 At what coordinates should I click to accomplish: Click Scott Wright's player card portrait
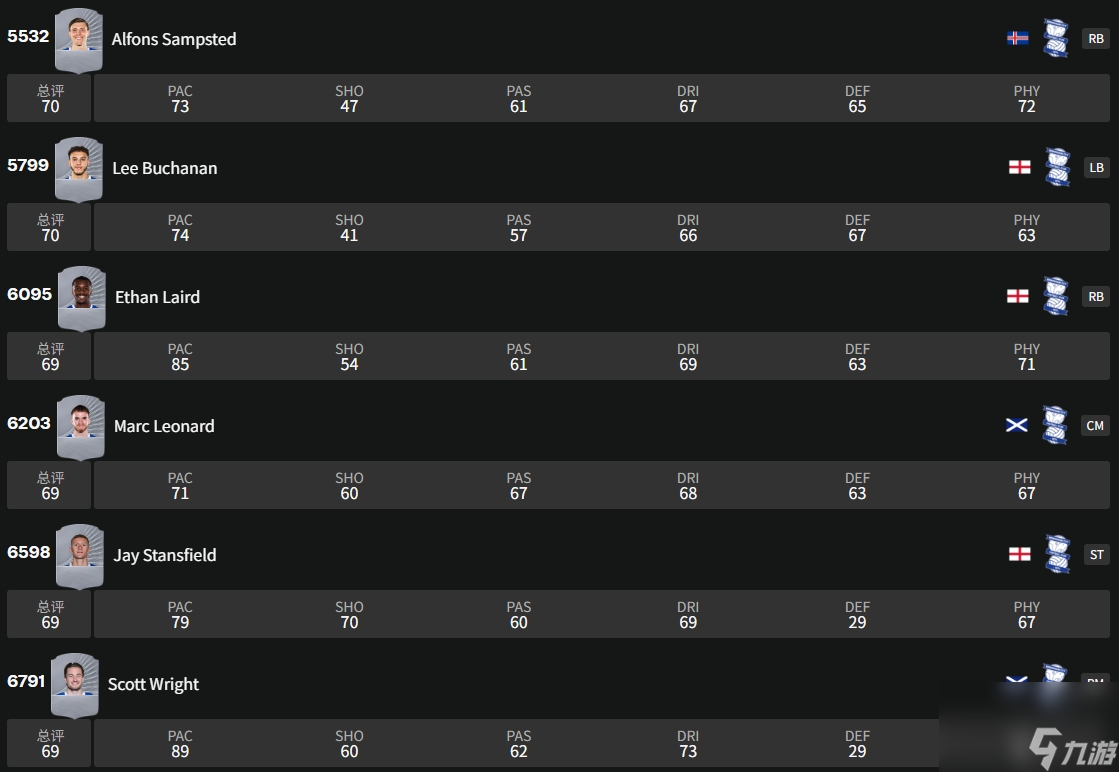click(x=75, y=685)
